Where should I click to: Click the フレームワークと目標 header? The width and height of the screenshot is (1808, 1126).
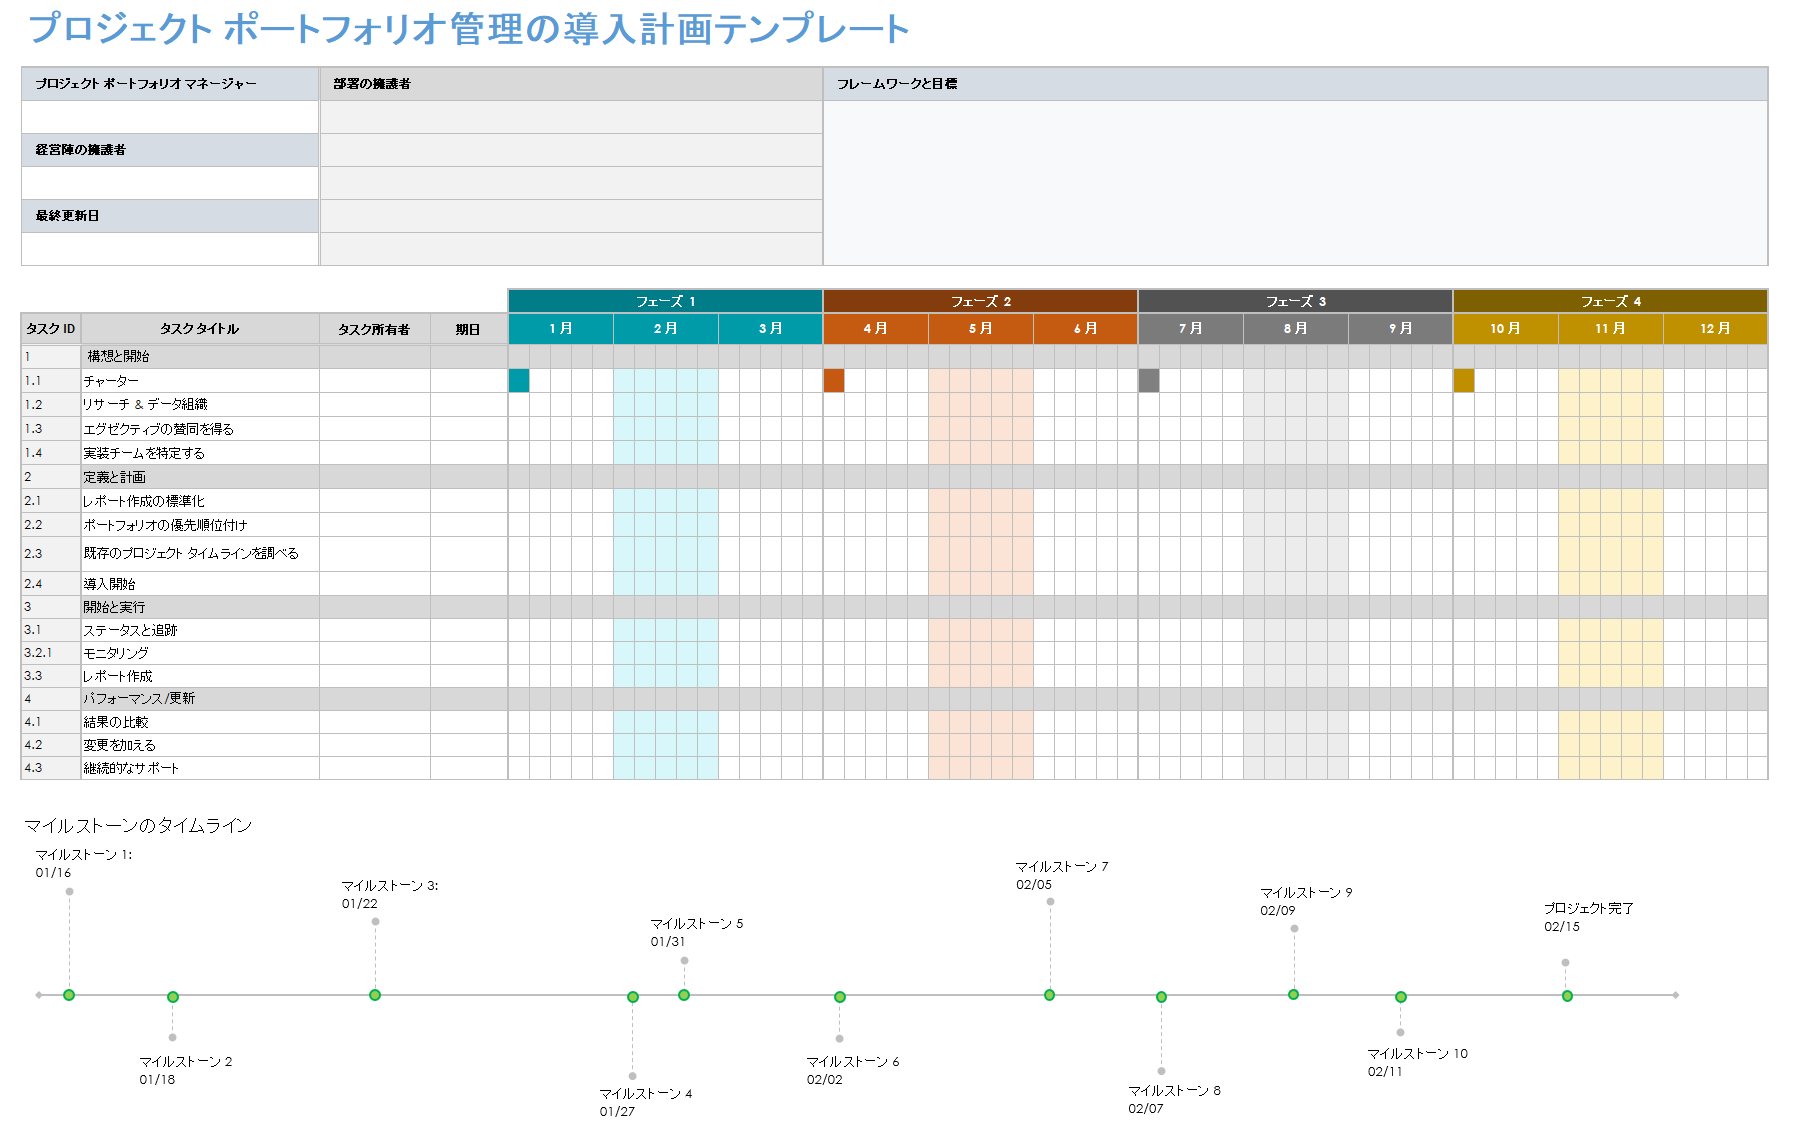click(1295, 84)
